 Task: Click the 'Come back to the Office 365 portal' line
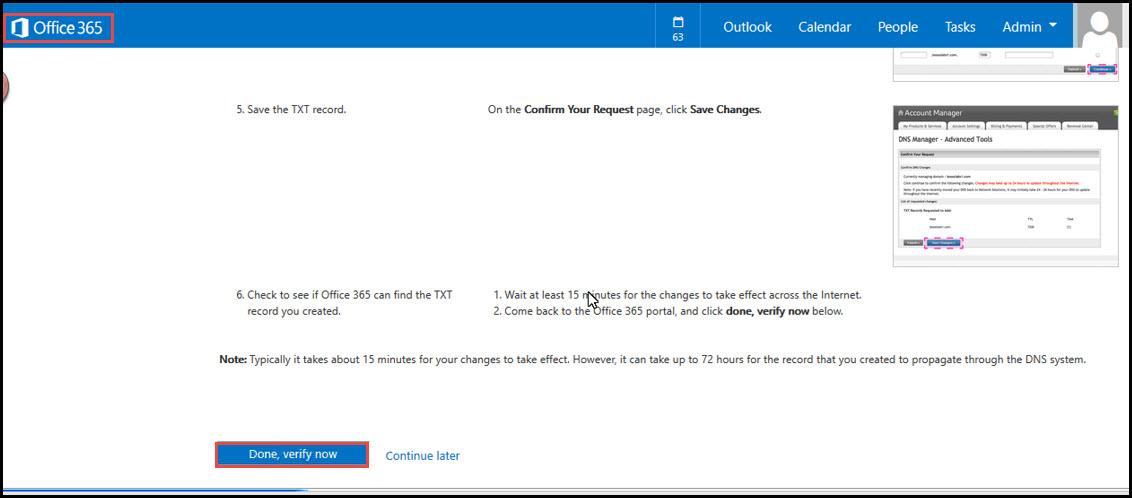(x=668, y=312)
